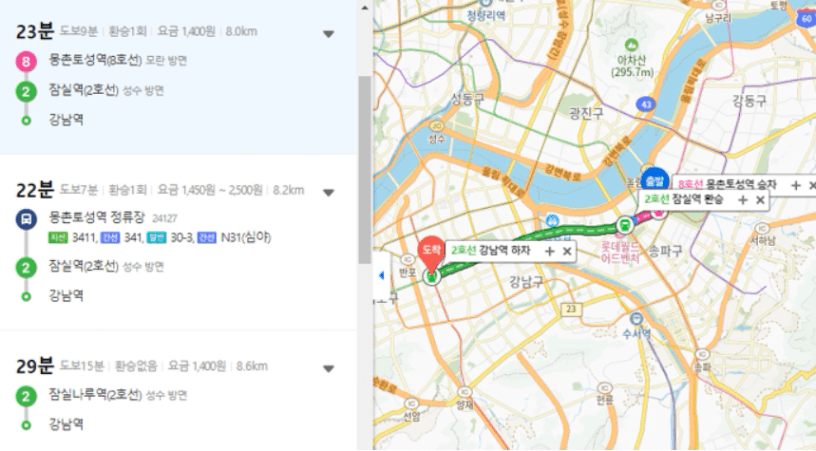Close the 강남역 하차 map tooltip
Screen dimensions: 816x451
(x=567, y=250)
